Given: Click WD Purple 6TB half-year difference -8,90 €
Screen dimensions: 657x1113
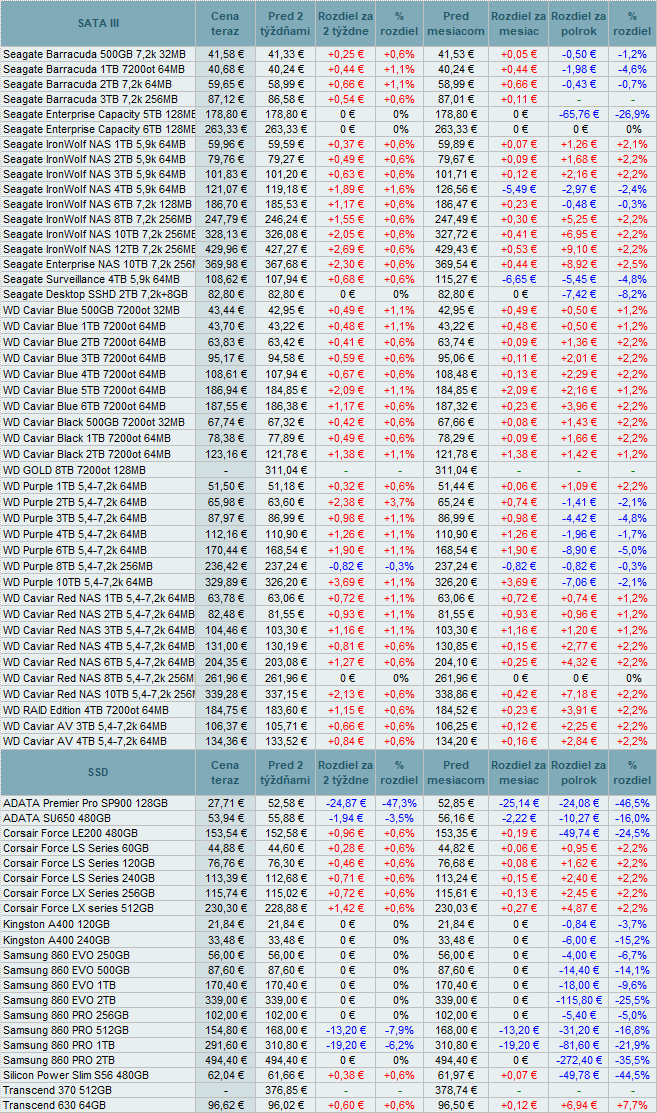Looking at the screenshot, I should [x=579, y=550].
